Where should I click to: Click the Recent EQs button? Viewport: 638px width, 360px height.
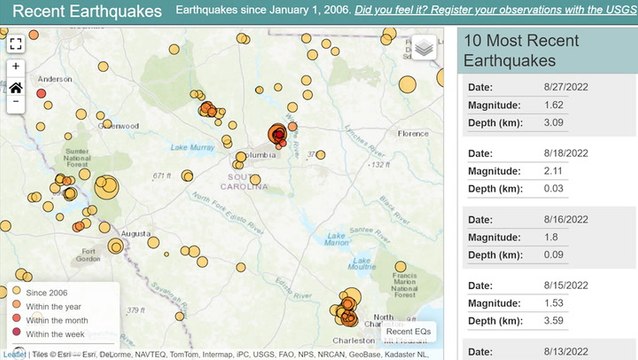pyautogui.click(x=408, y=332)
